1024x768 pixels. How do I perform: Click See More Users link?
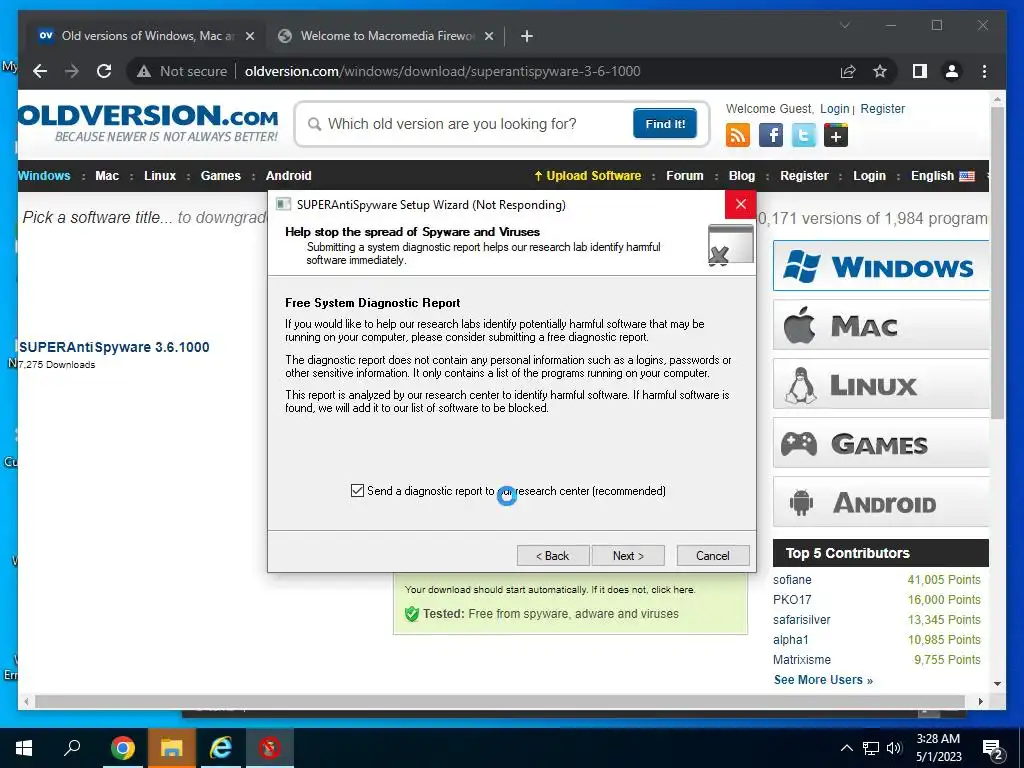coord(823,680)
